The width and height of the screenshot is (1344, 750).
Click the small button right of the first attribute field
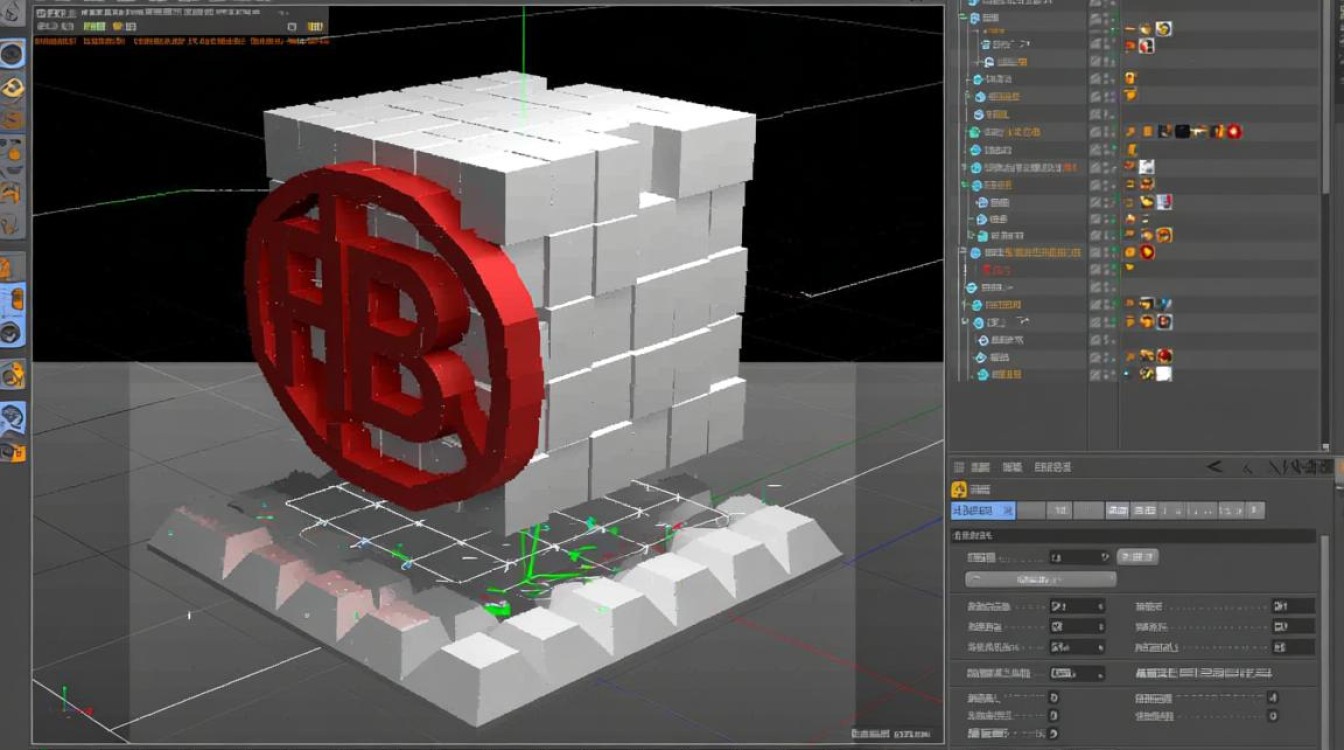pyautogui.click(x=1137, y=557)
